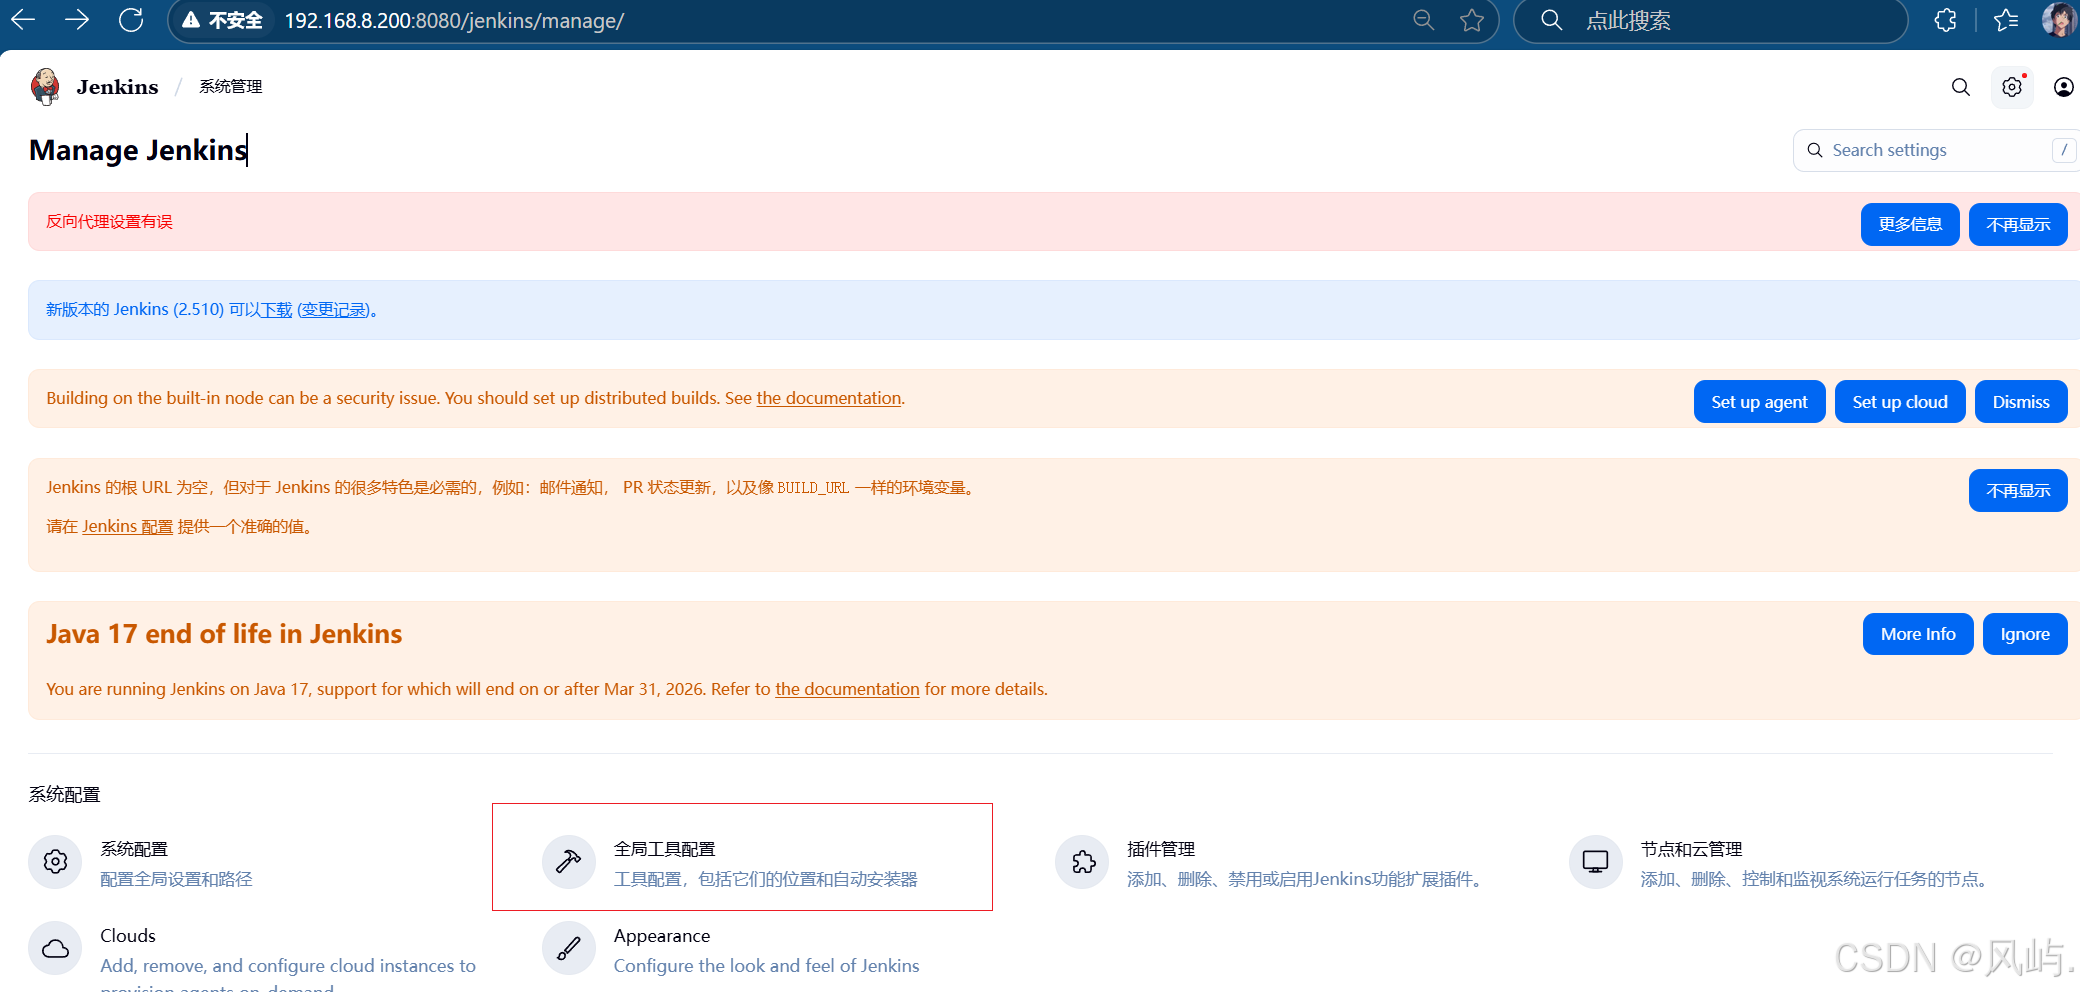Click the Jenkins butler logo
Screen dimensions: 2080x992
tap(45, 87)
